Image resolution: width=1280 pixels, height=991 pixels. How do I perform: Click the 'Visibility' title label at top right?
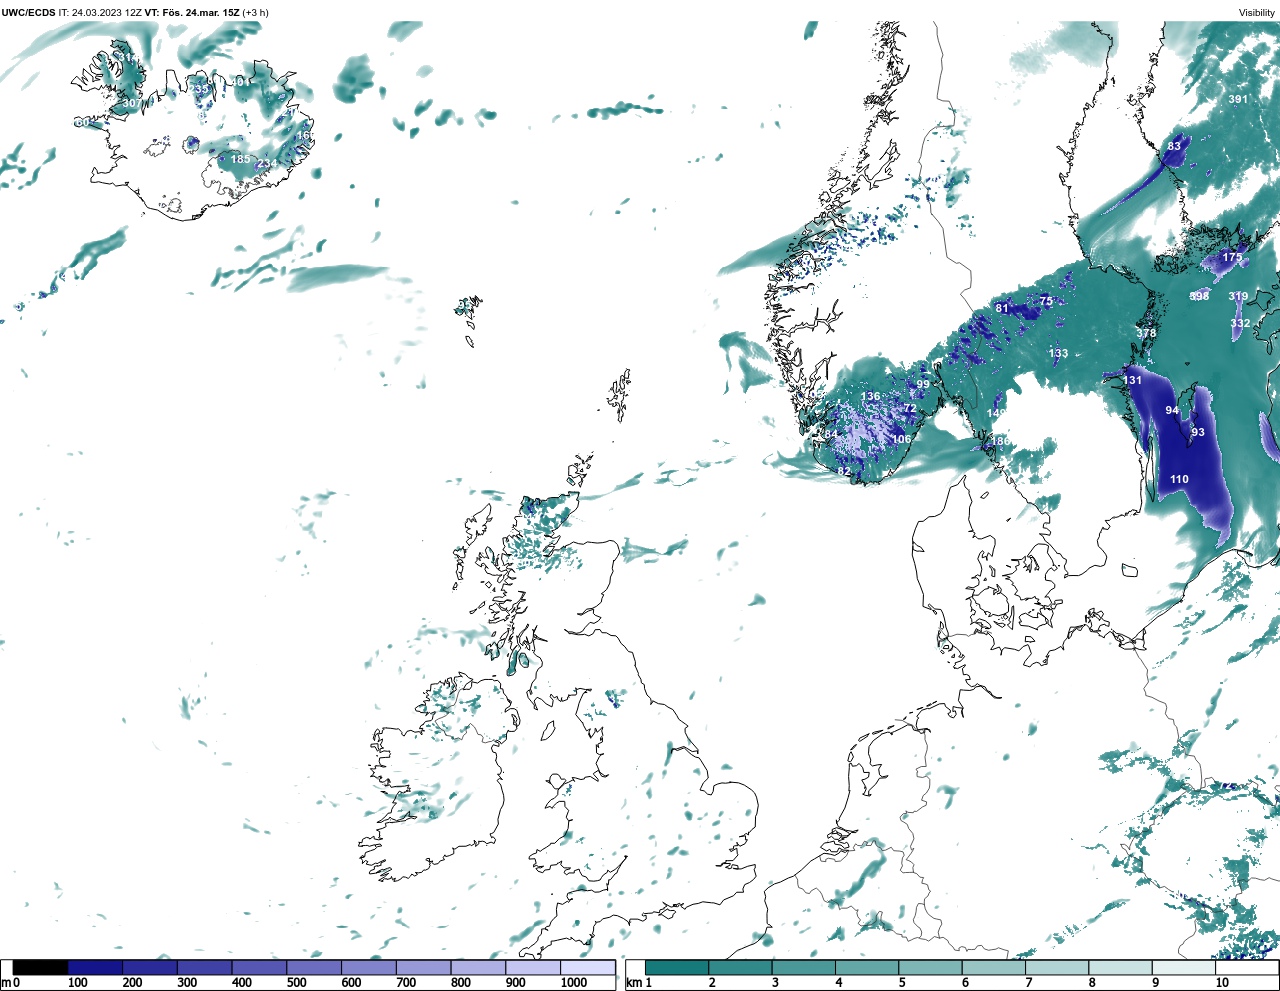point(1257,13)
